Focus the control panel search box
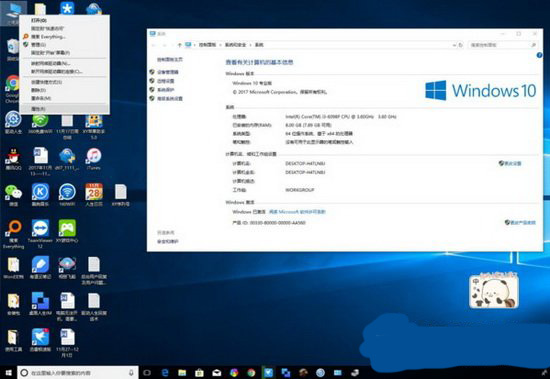The height and width of the screenshot is (379, 550). [503, 45]
